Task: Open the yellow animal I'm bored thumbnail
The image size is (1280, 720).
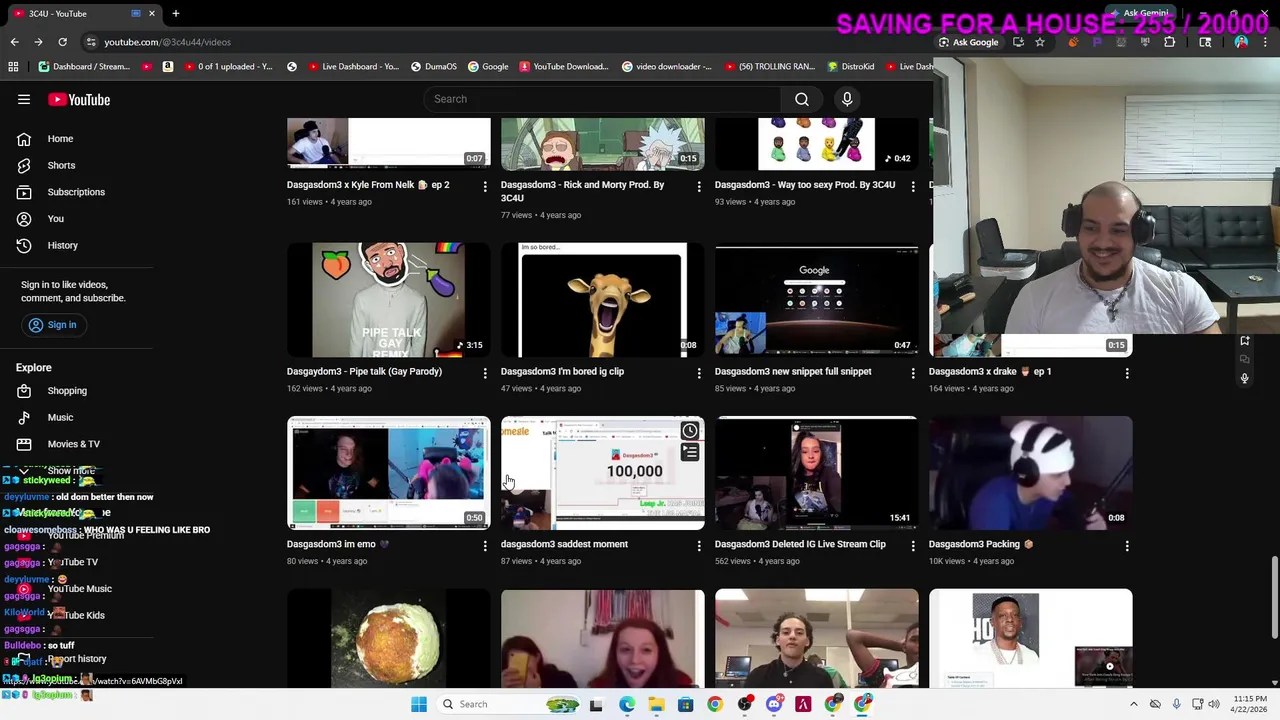Action: (602, 300)
